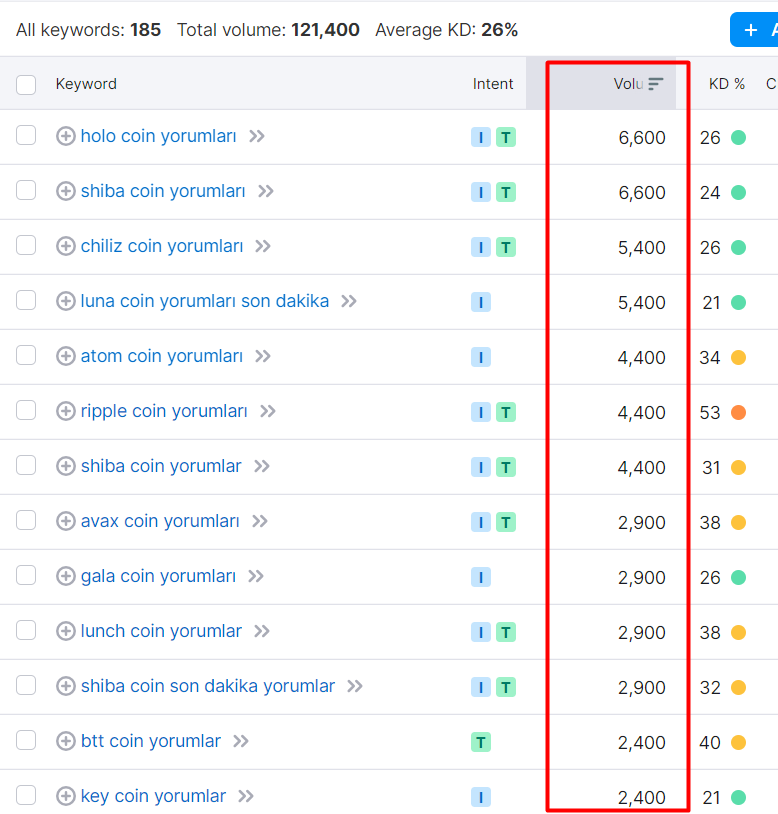Click Transactional badge in btt coin yorumlar row
This screenshot has height=814, width=778.
481,742
